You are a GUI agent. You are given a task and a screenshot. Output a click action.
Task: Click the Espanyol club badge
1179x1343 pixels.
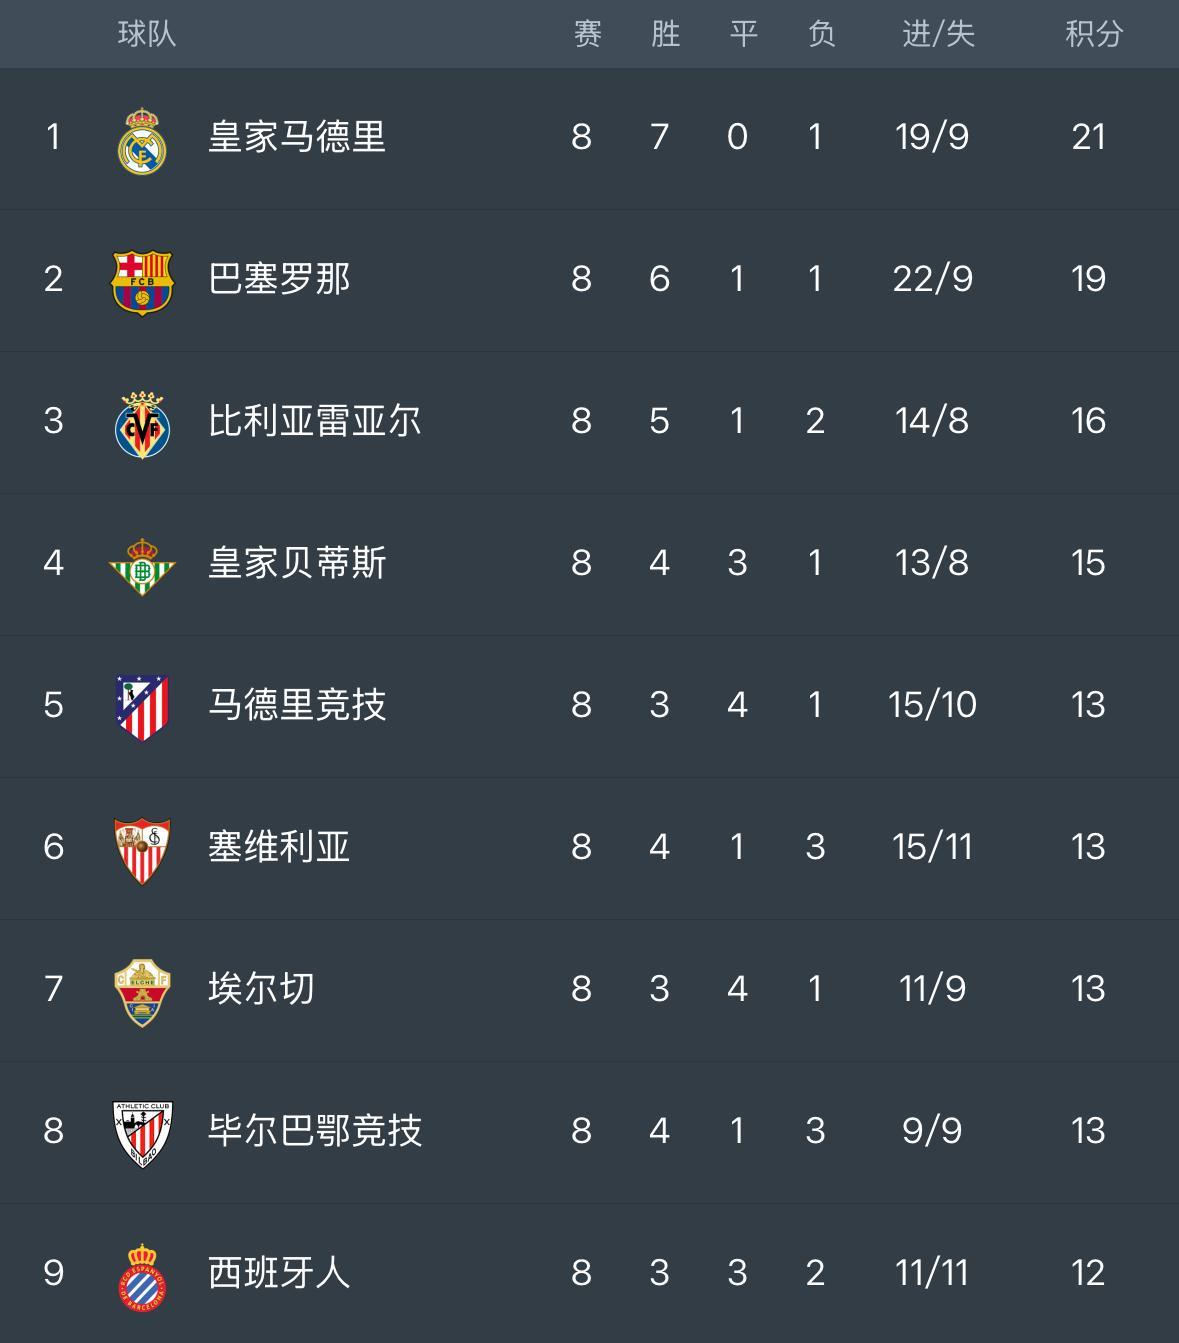pyautogui.click(x=142, y=1276)
